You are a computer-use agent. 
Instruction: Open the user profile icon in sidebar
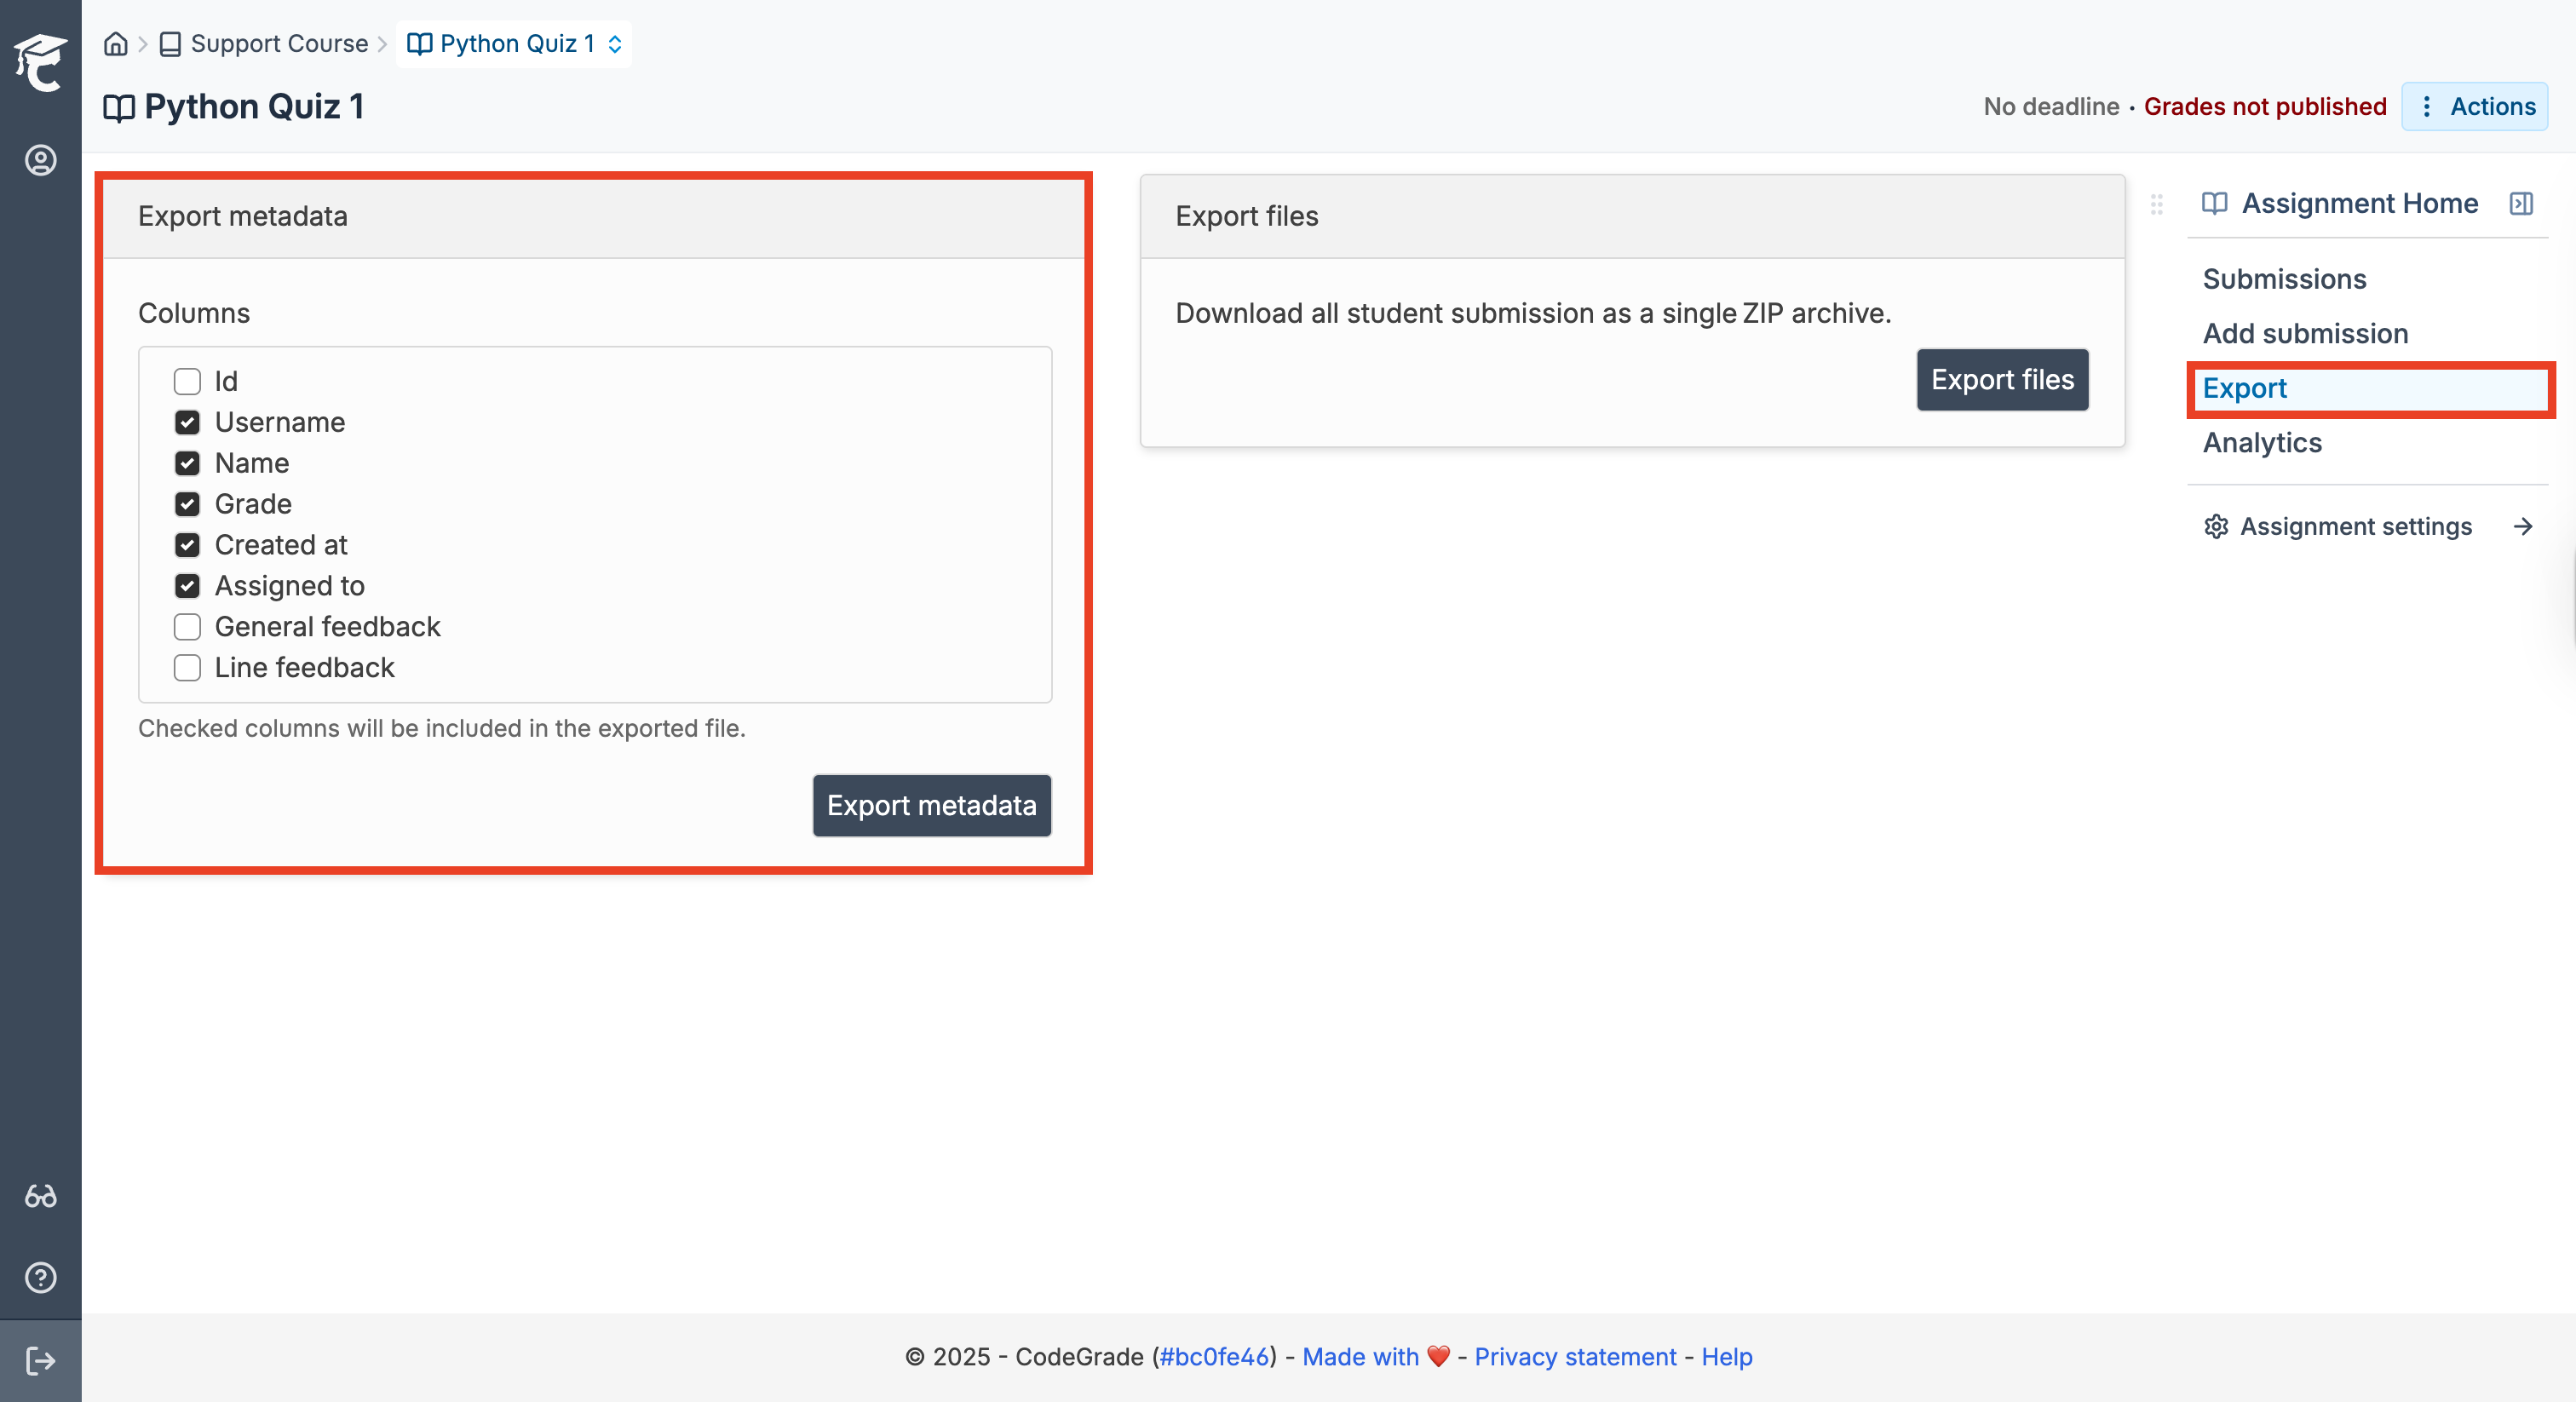tap(40, 160)
